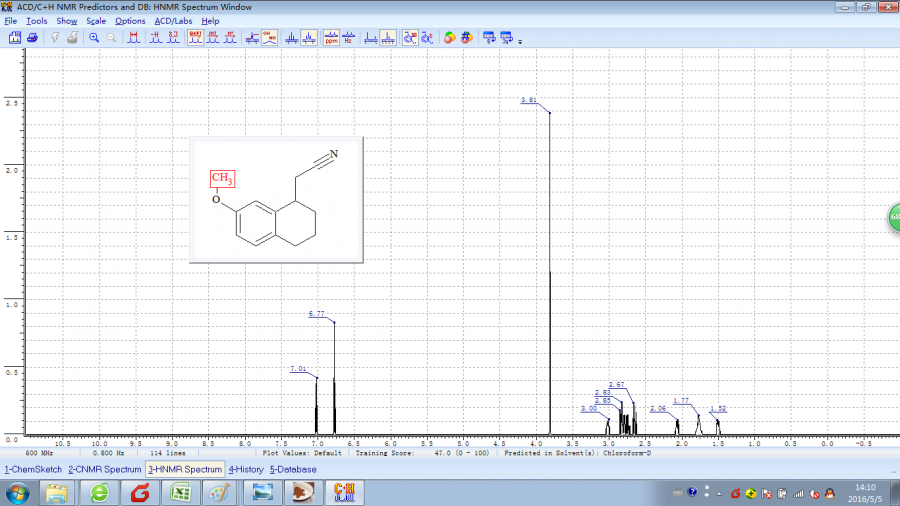Screen dimensions: 900x506
Task: Click the green 68 side badge
Action: click(x=894, y=217)
